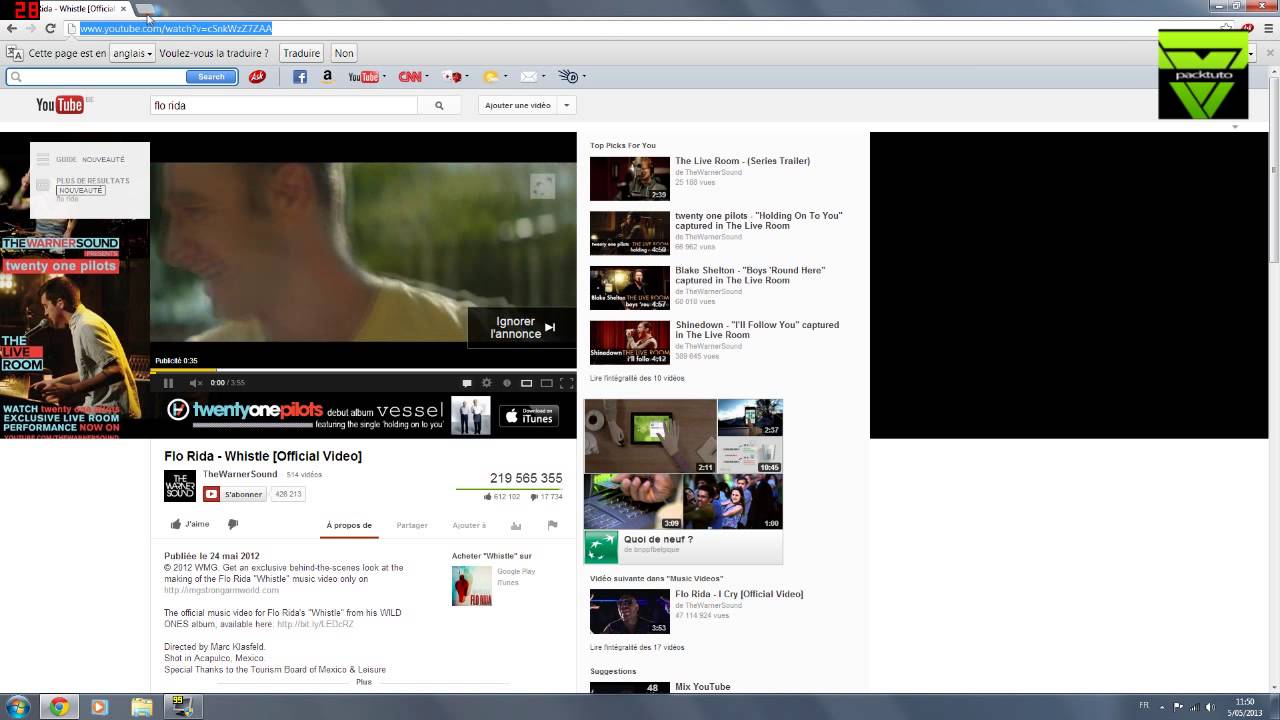The image size is (1280, 720).
Task: Open Shinedown I'll Follow You video
Action: tap(757, 330)
